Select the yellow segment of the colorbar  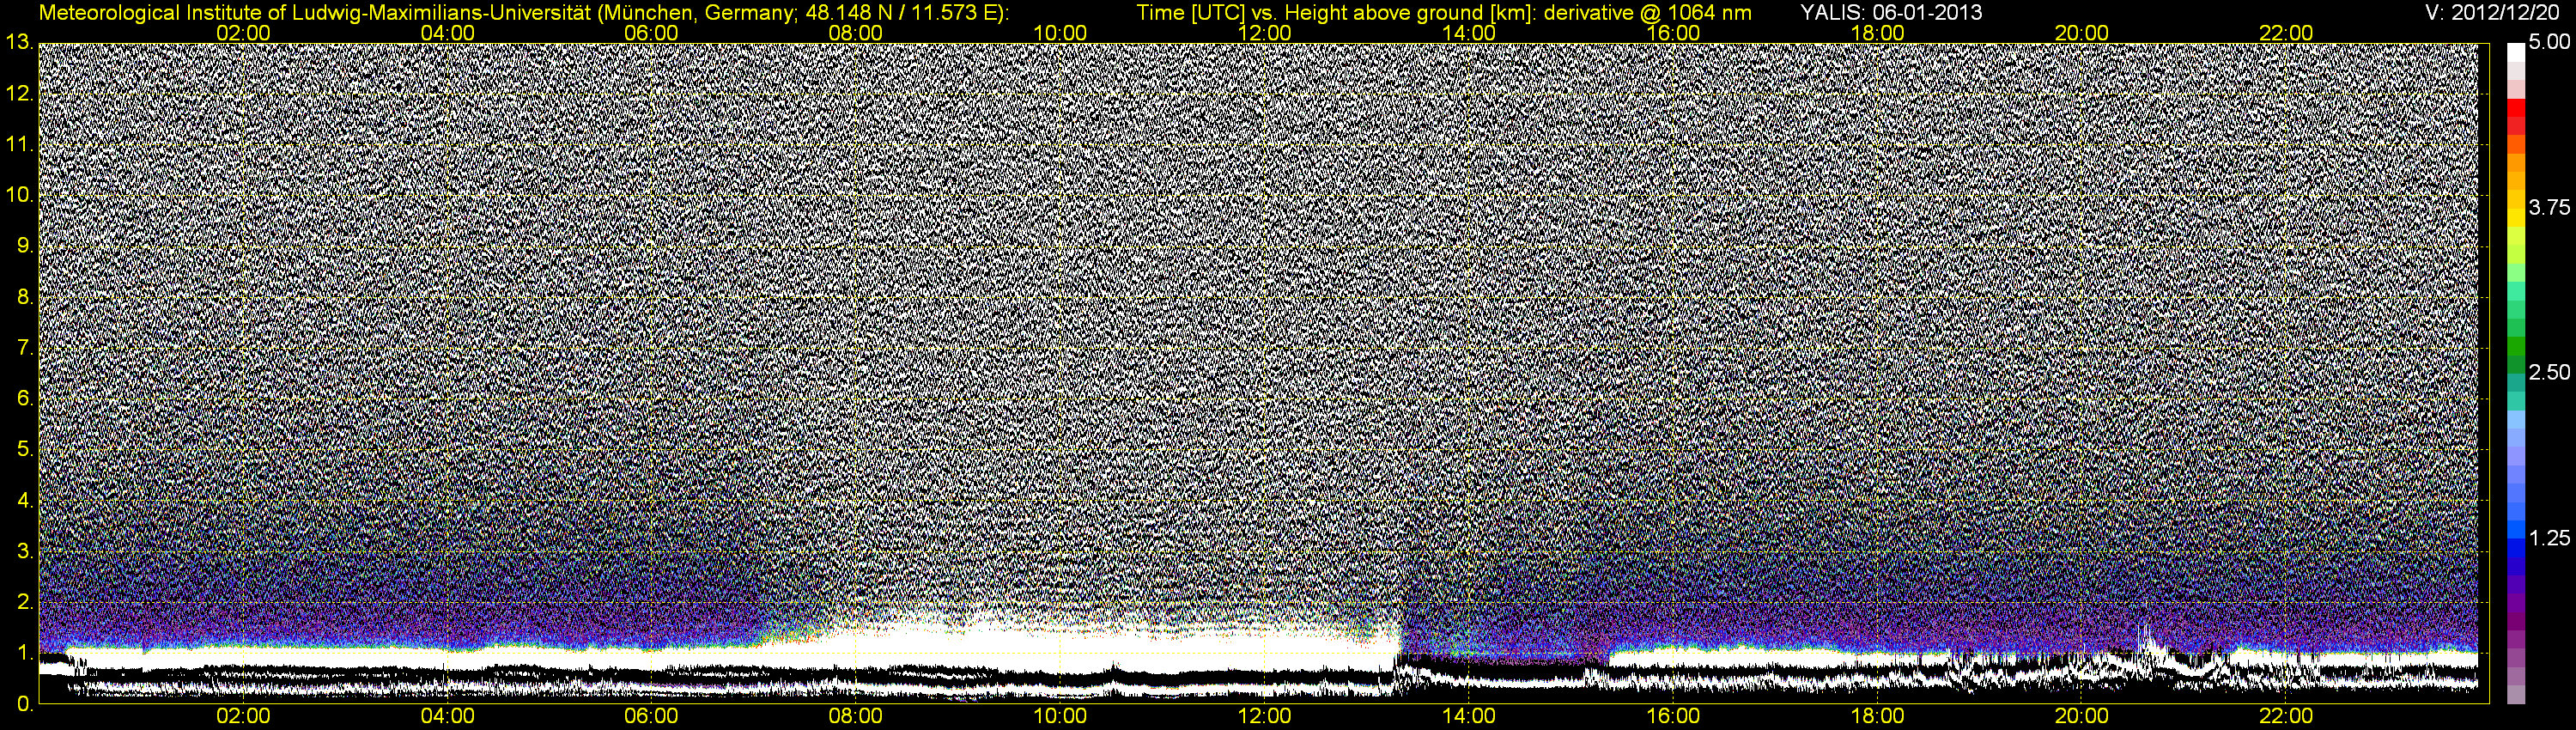pos(2516,218)
